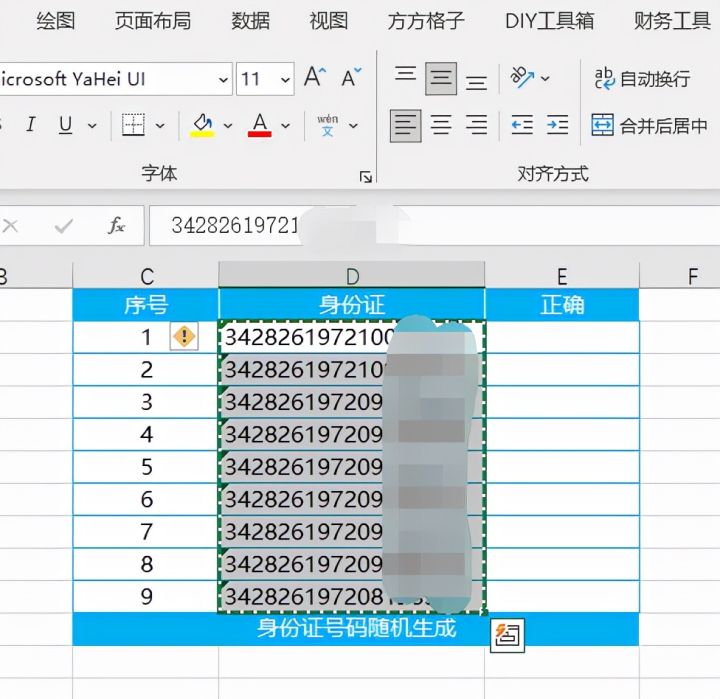
Task: Decrease indent icon
Action: coord(522,125)
